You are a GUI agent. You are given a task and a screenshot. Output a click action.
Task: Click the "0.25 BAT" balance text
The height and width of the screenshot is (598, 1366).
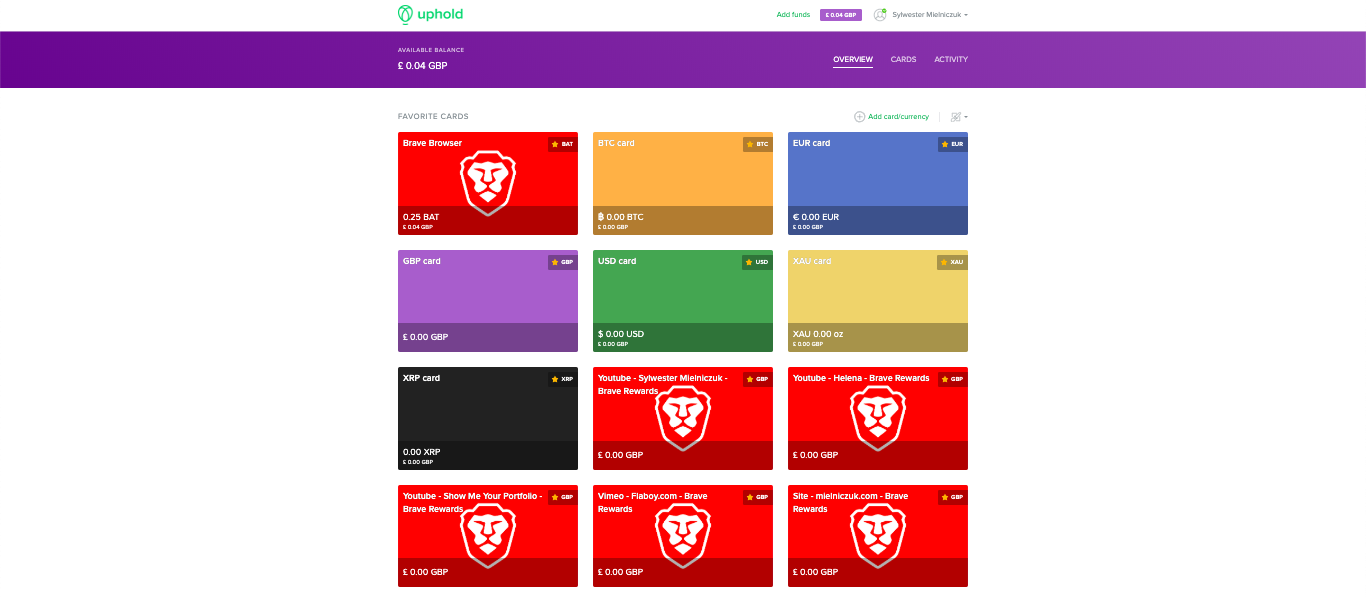pos(421,217)
